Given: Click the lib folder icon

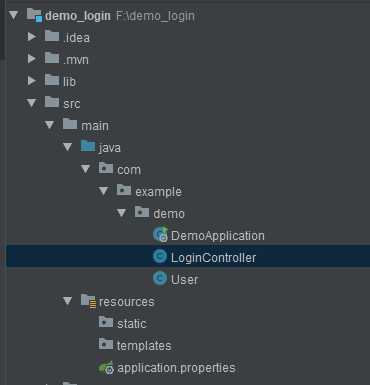Looking at the screenshot, I should point(52,80).
